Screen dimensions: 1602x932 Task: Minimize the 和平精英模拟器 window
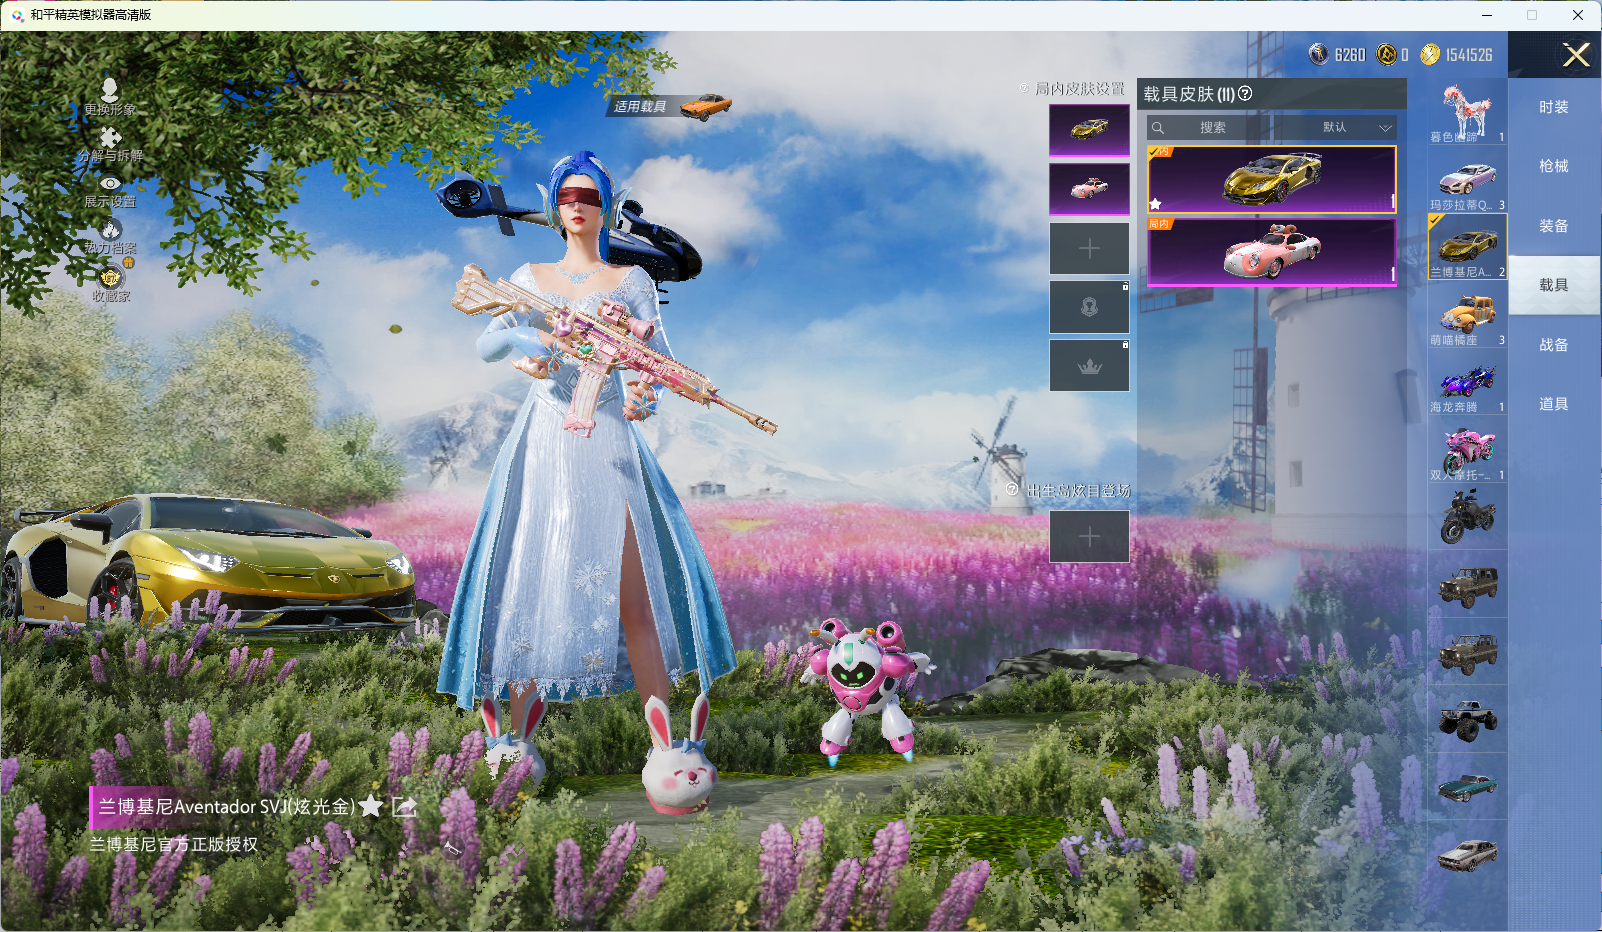1487,15
